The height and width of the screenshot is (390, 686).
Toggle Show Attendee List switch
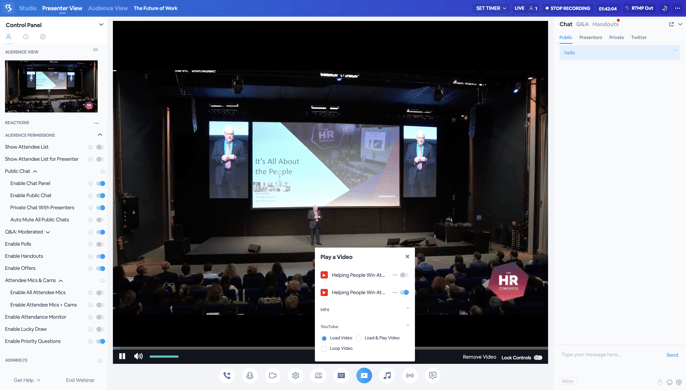tap(100, 147)
